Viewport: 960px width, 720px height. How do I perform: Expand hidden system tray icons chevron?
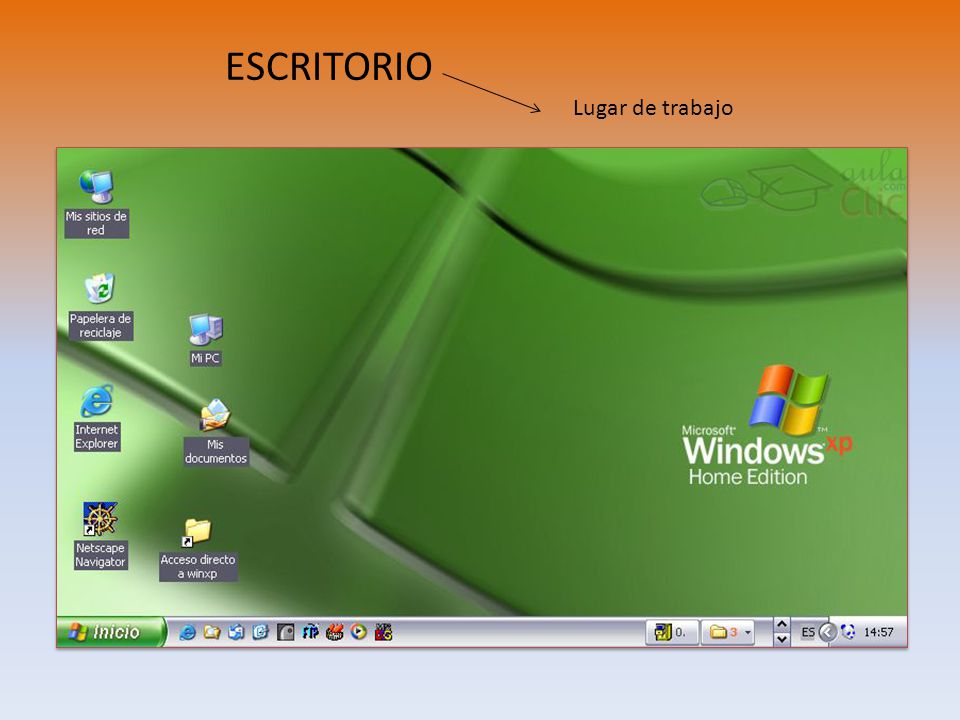(x=827, y=632)
